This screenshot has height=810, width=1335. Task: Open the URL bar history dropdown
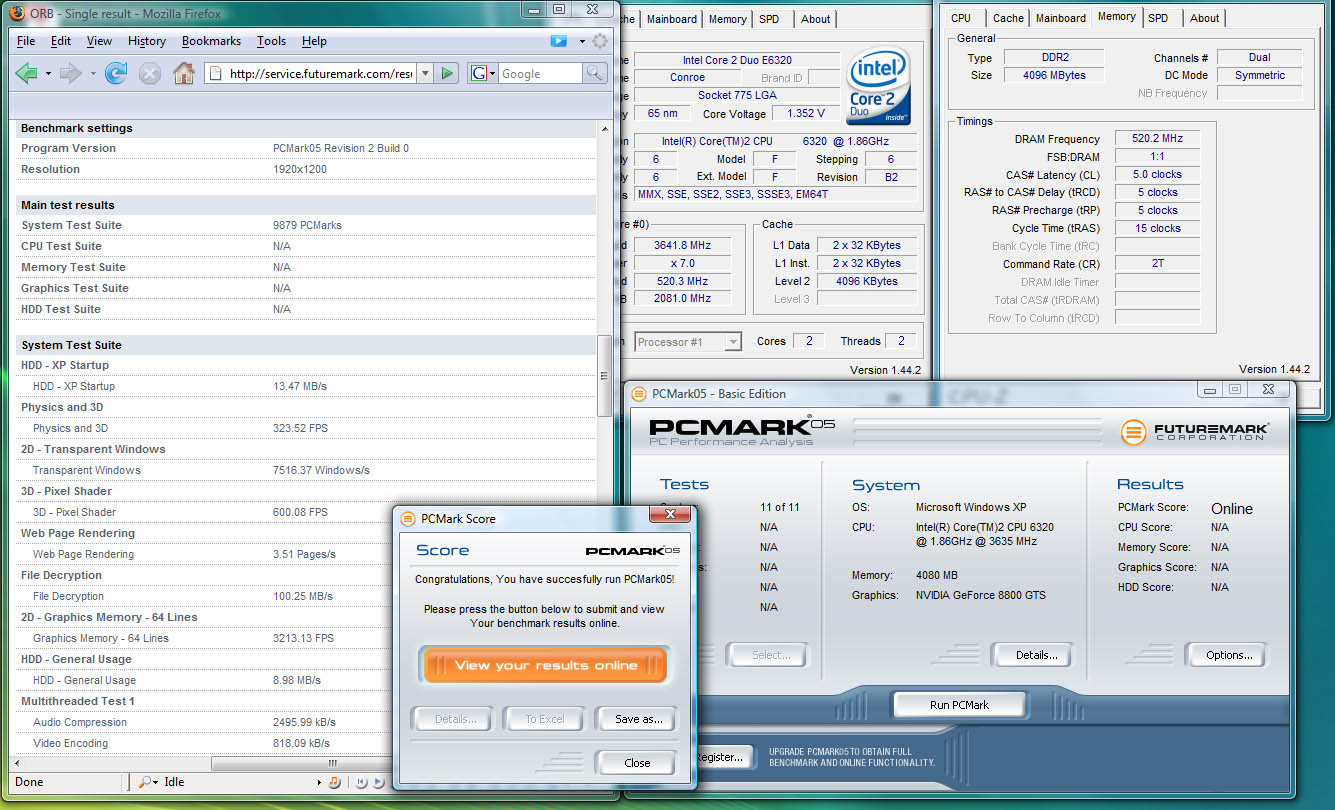click(x=425, y=73)
